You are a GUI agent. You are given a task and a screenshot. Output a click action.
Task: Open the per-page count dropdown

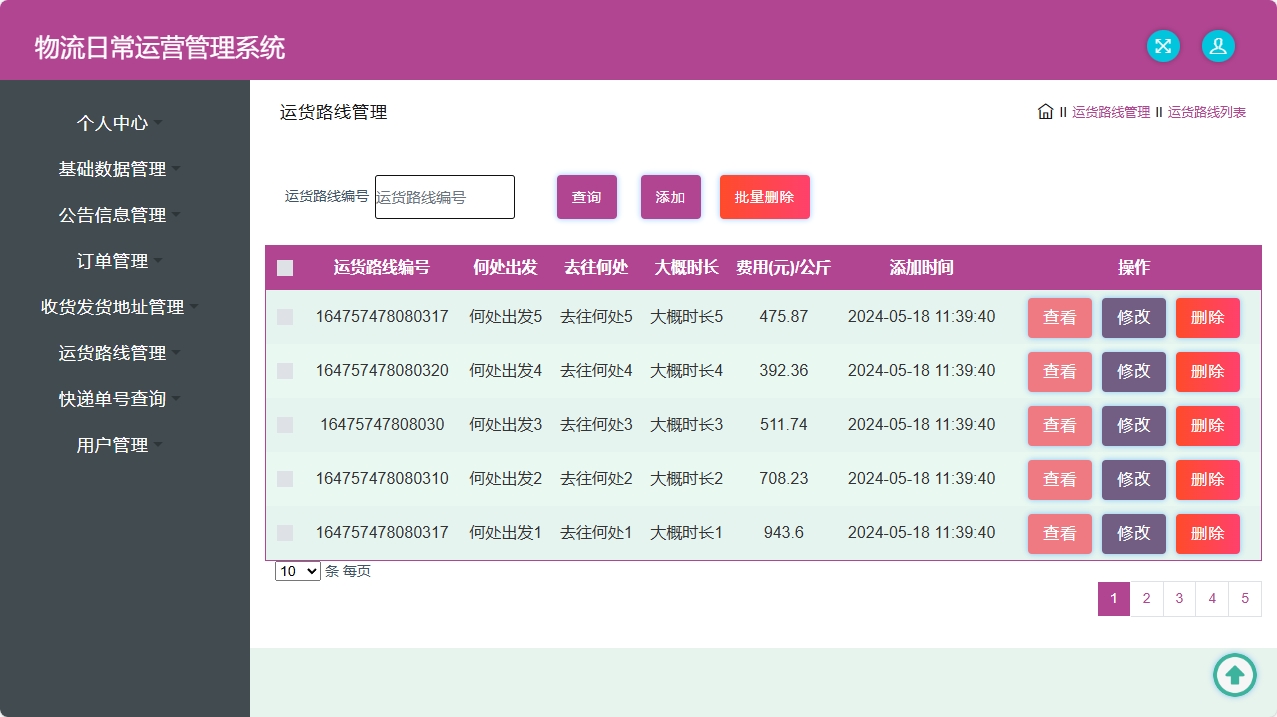(296, 570)
